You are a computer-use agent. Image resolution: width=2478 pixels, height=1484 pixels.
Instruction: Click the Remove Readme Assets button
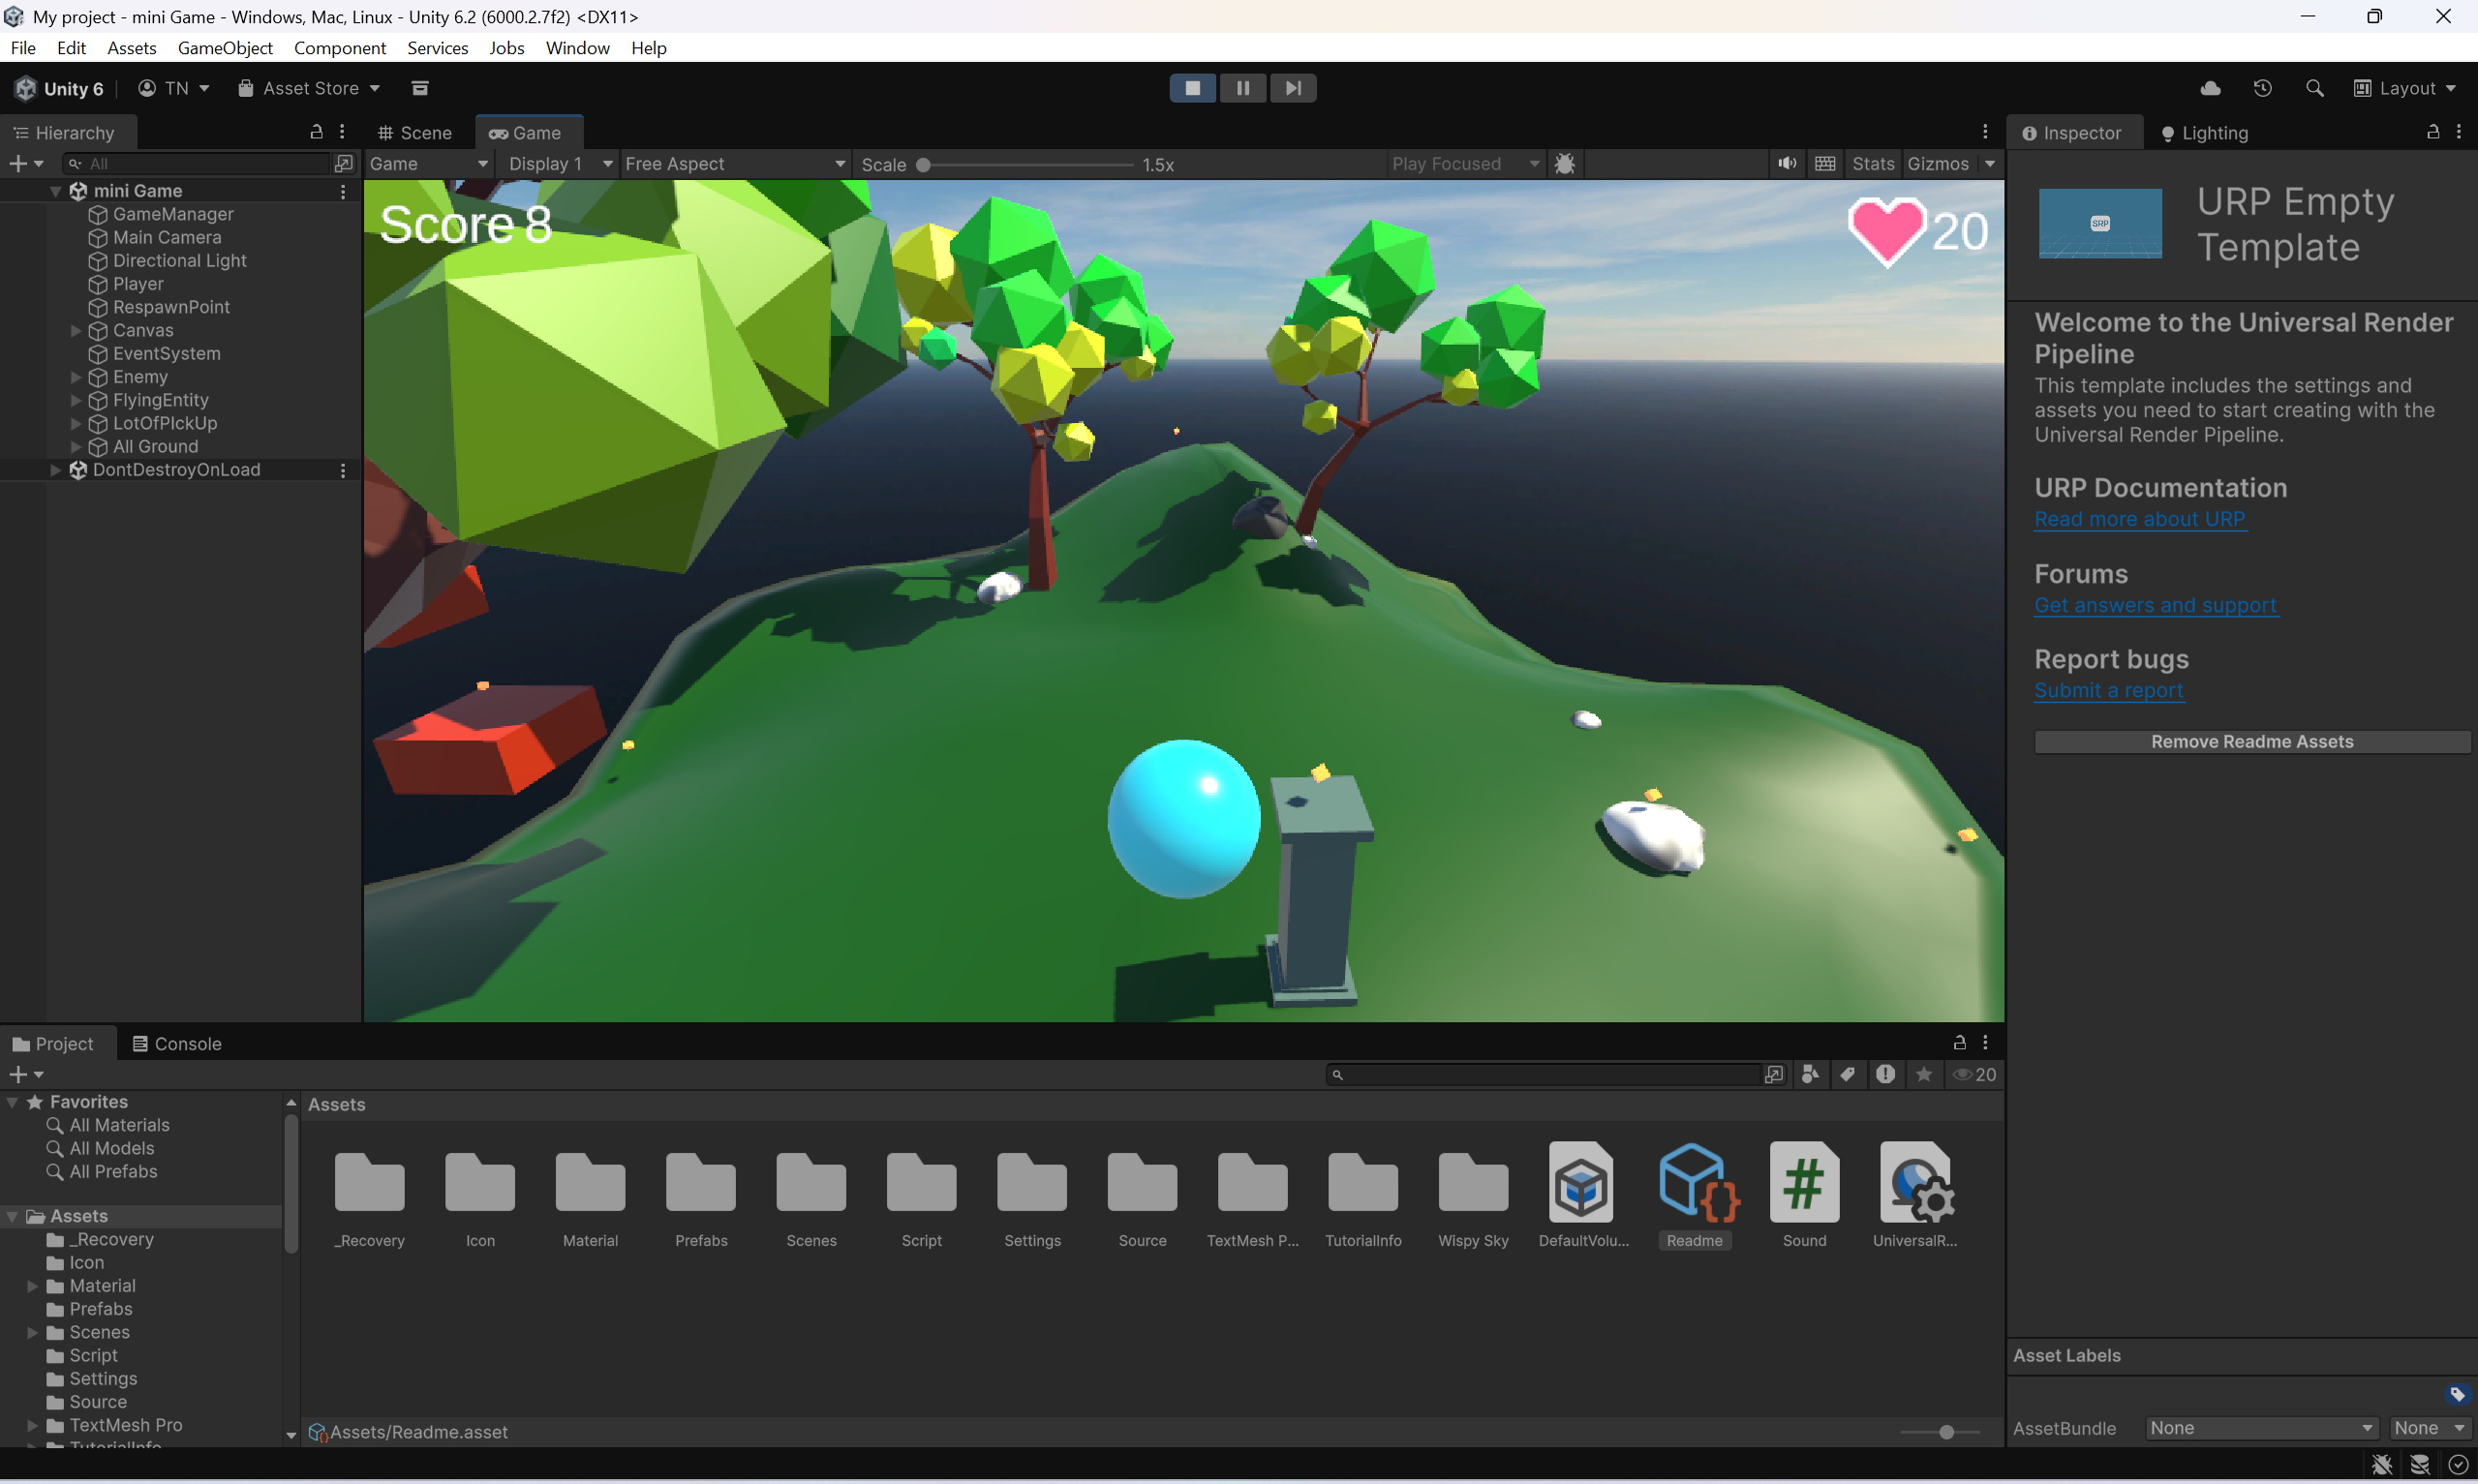coord(2251,741)
